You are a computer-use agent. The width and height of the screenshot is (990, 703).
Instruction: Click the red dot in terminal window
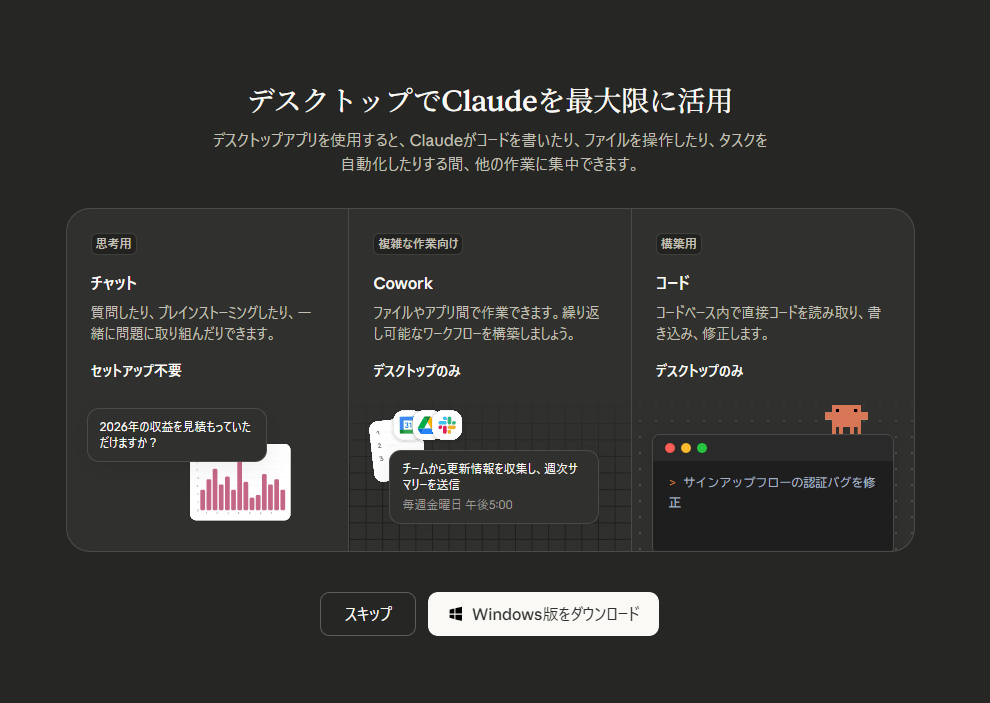(670, 448)
